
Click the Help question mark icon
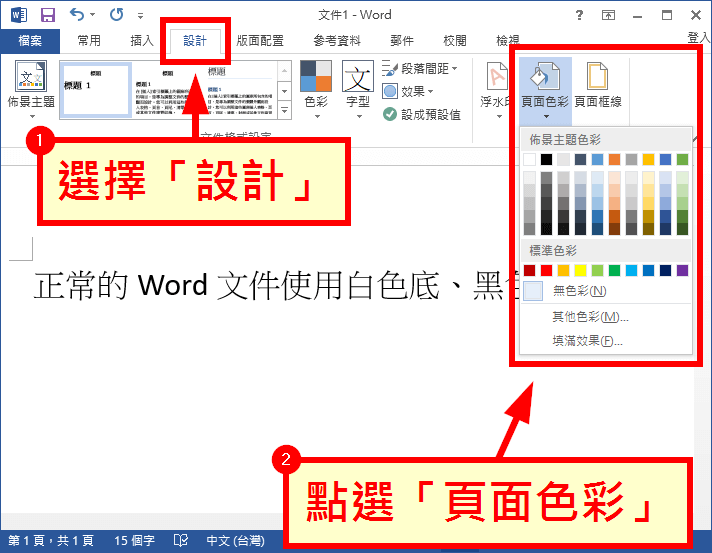[x=580, y=15]
